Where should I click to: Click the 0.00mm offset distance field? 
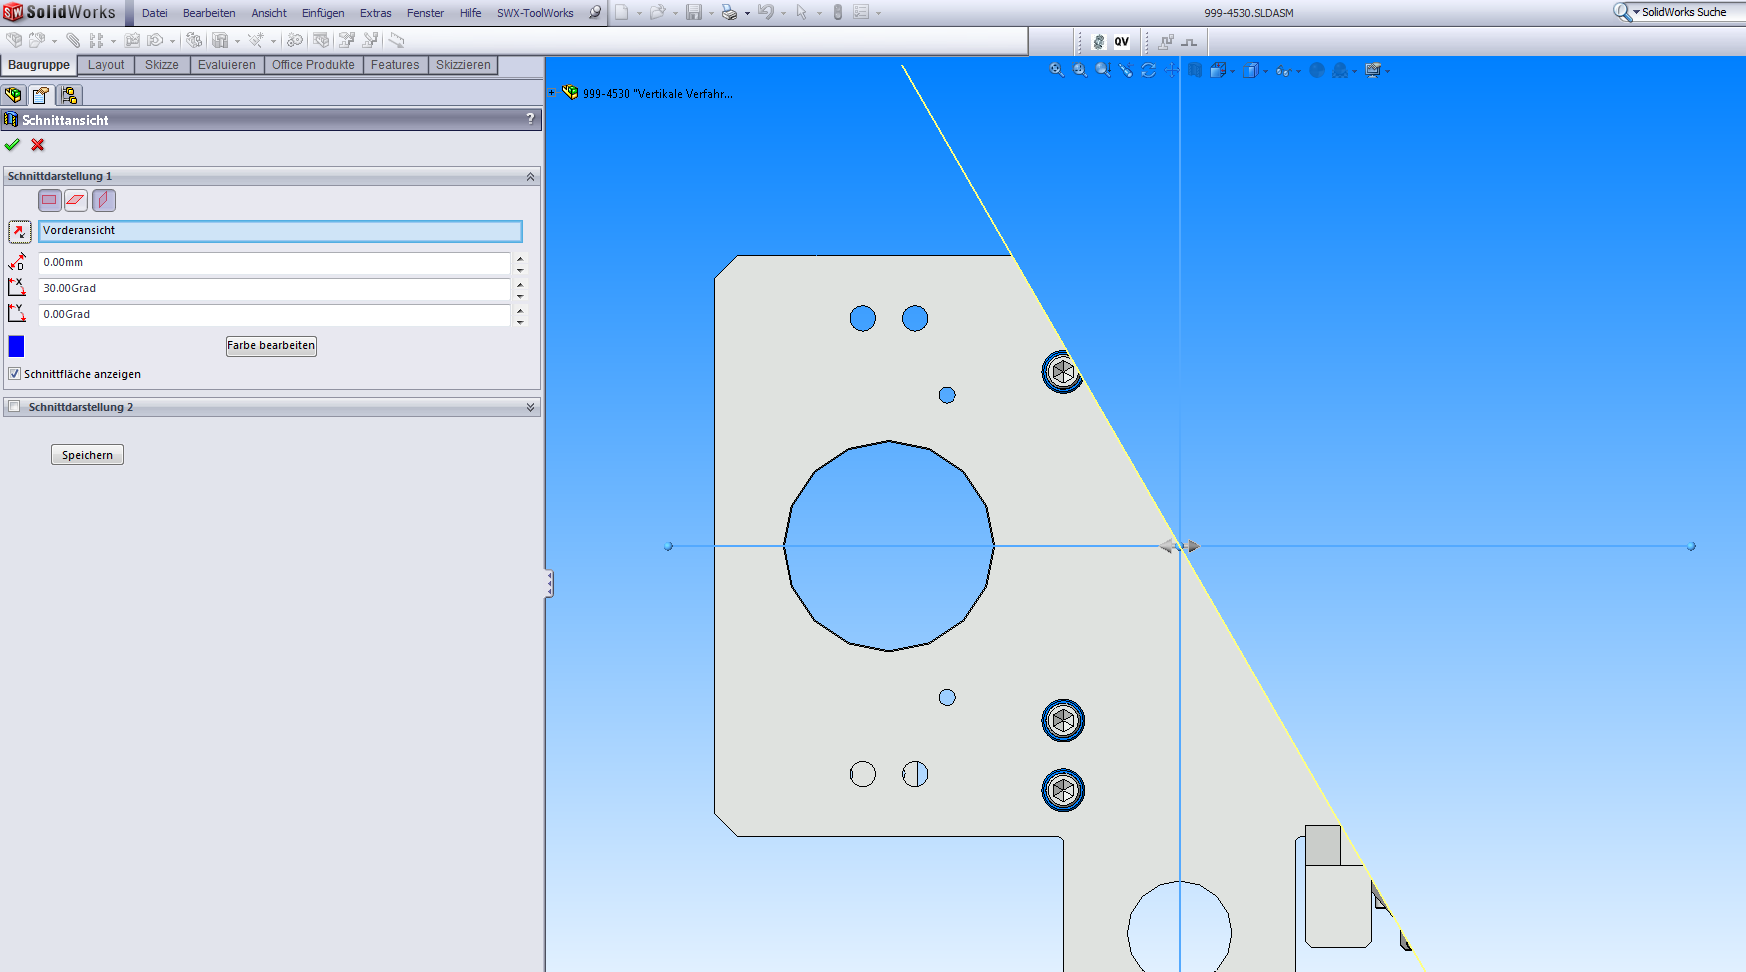point(274,263)
